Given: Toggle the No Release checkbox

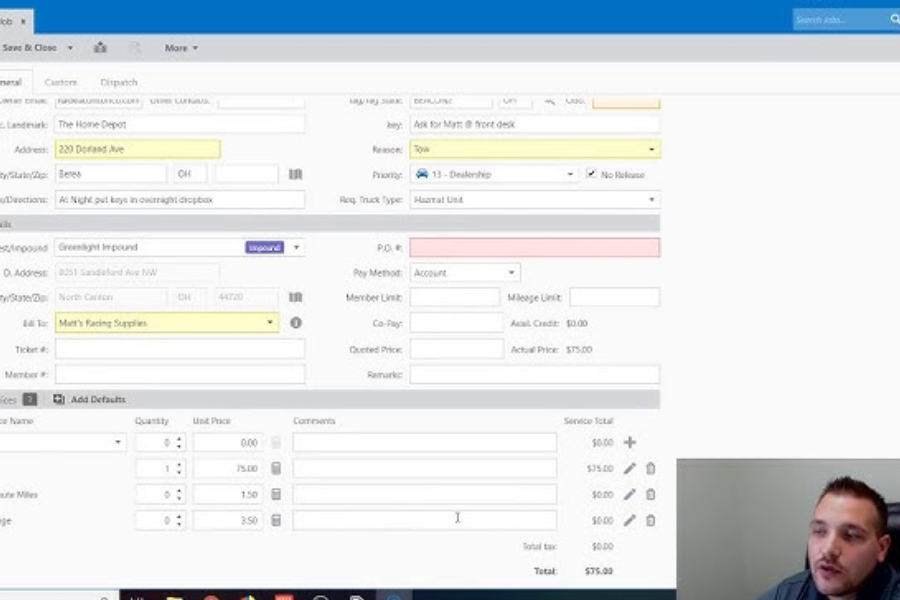Looking at the screenshot, I should click(591, 174).
